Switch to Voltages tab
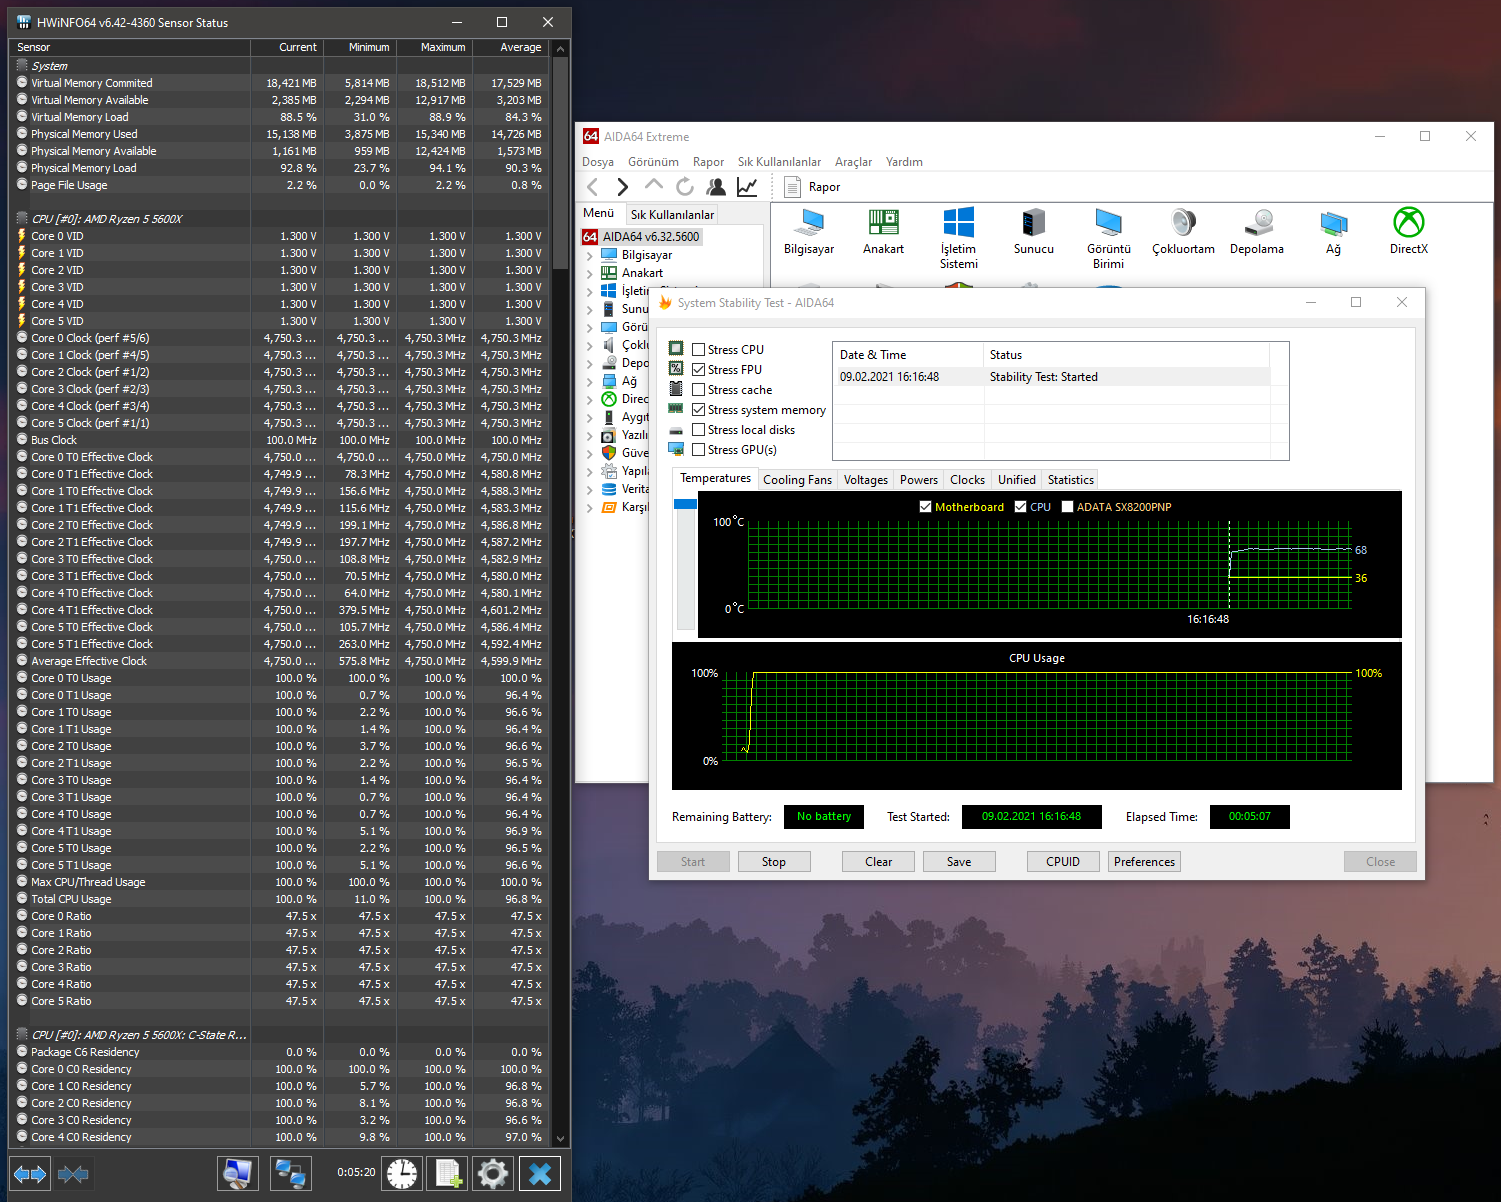This screenshot has height=1202, width=1501. pyautogui.click(x=865, y=480)
